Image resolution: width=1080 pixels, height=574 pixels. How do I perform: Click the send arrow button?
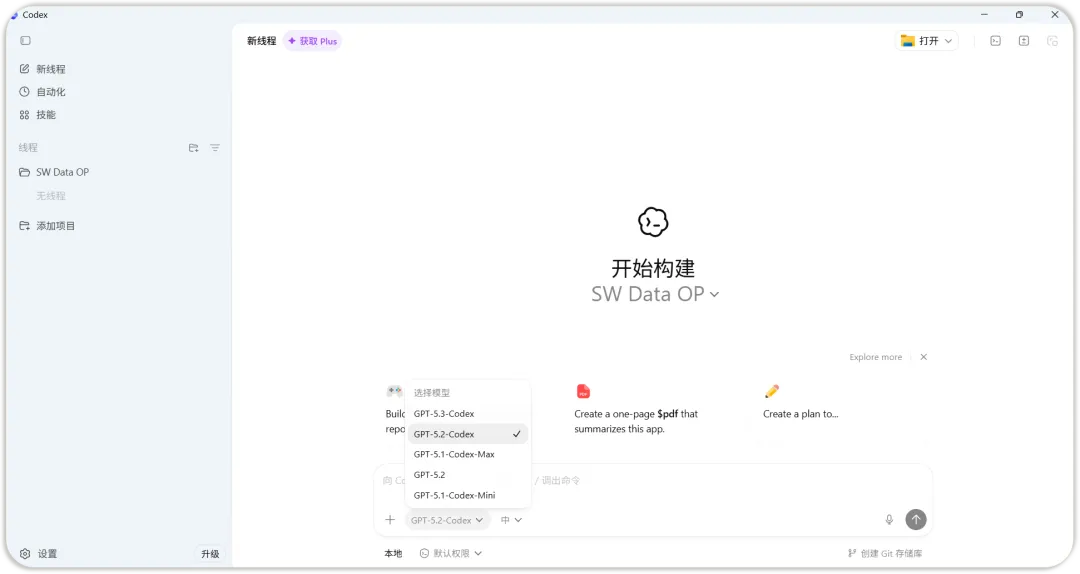coord(915,520)
